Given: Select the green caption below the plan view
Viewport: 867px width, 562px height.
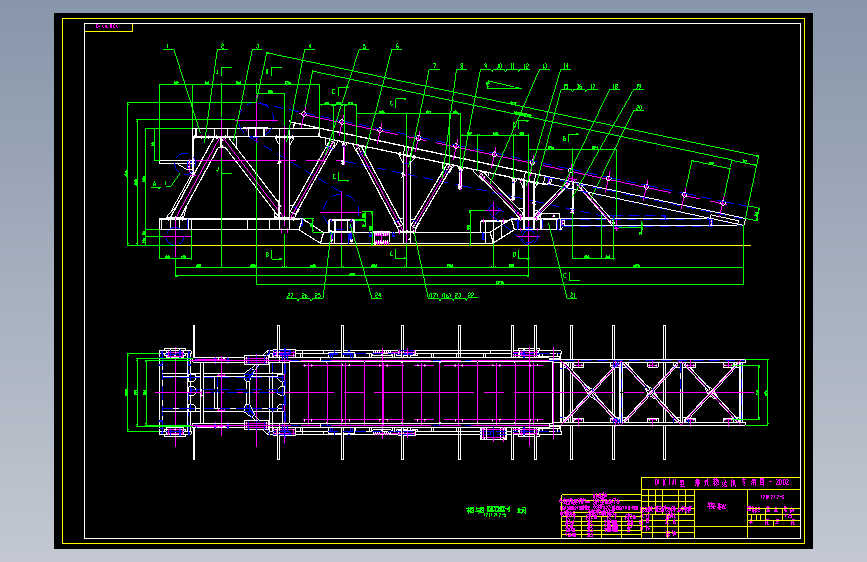Looking at the screenshot, I should coord(496,511).
